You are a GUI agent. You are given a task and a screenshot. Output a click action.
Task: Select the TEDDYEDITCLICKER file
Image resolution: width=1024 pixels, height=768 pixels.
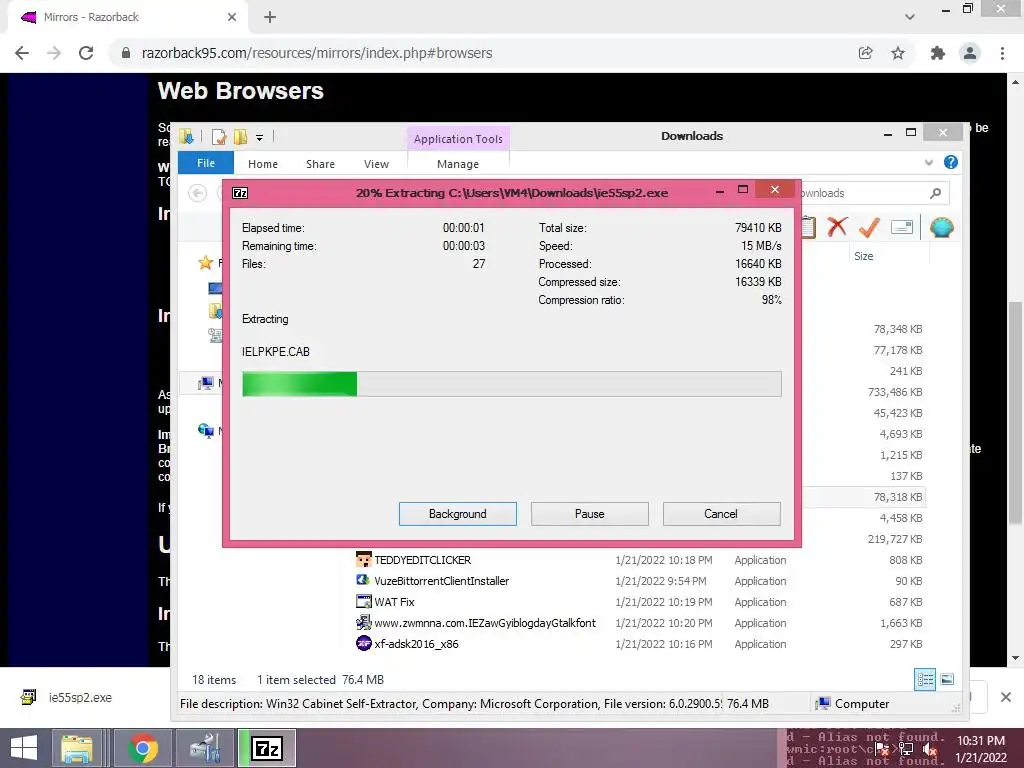click(x=423, y=560)
